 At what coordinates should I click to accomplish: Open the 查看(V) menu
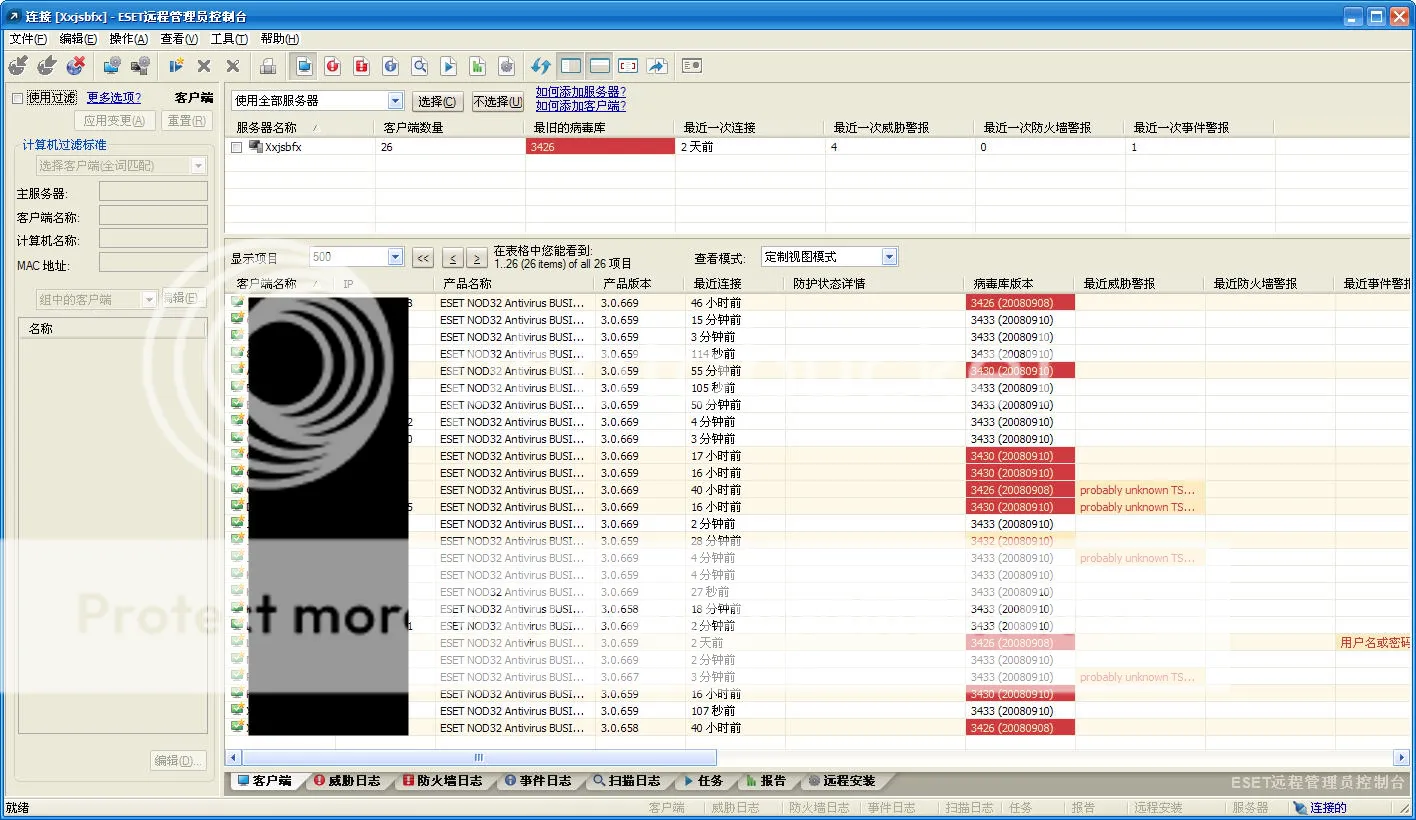pos(179,39)
